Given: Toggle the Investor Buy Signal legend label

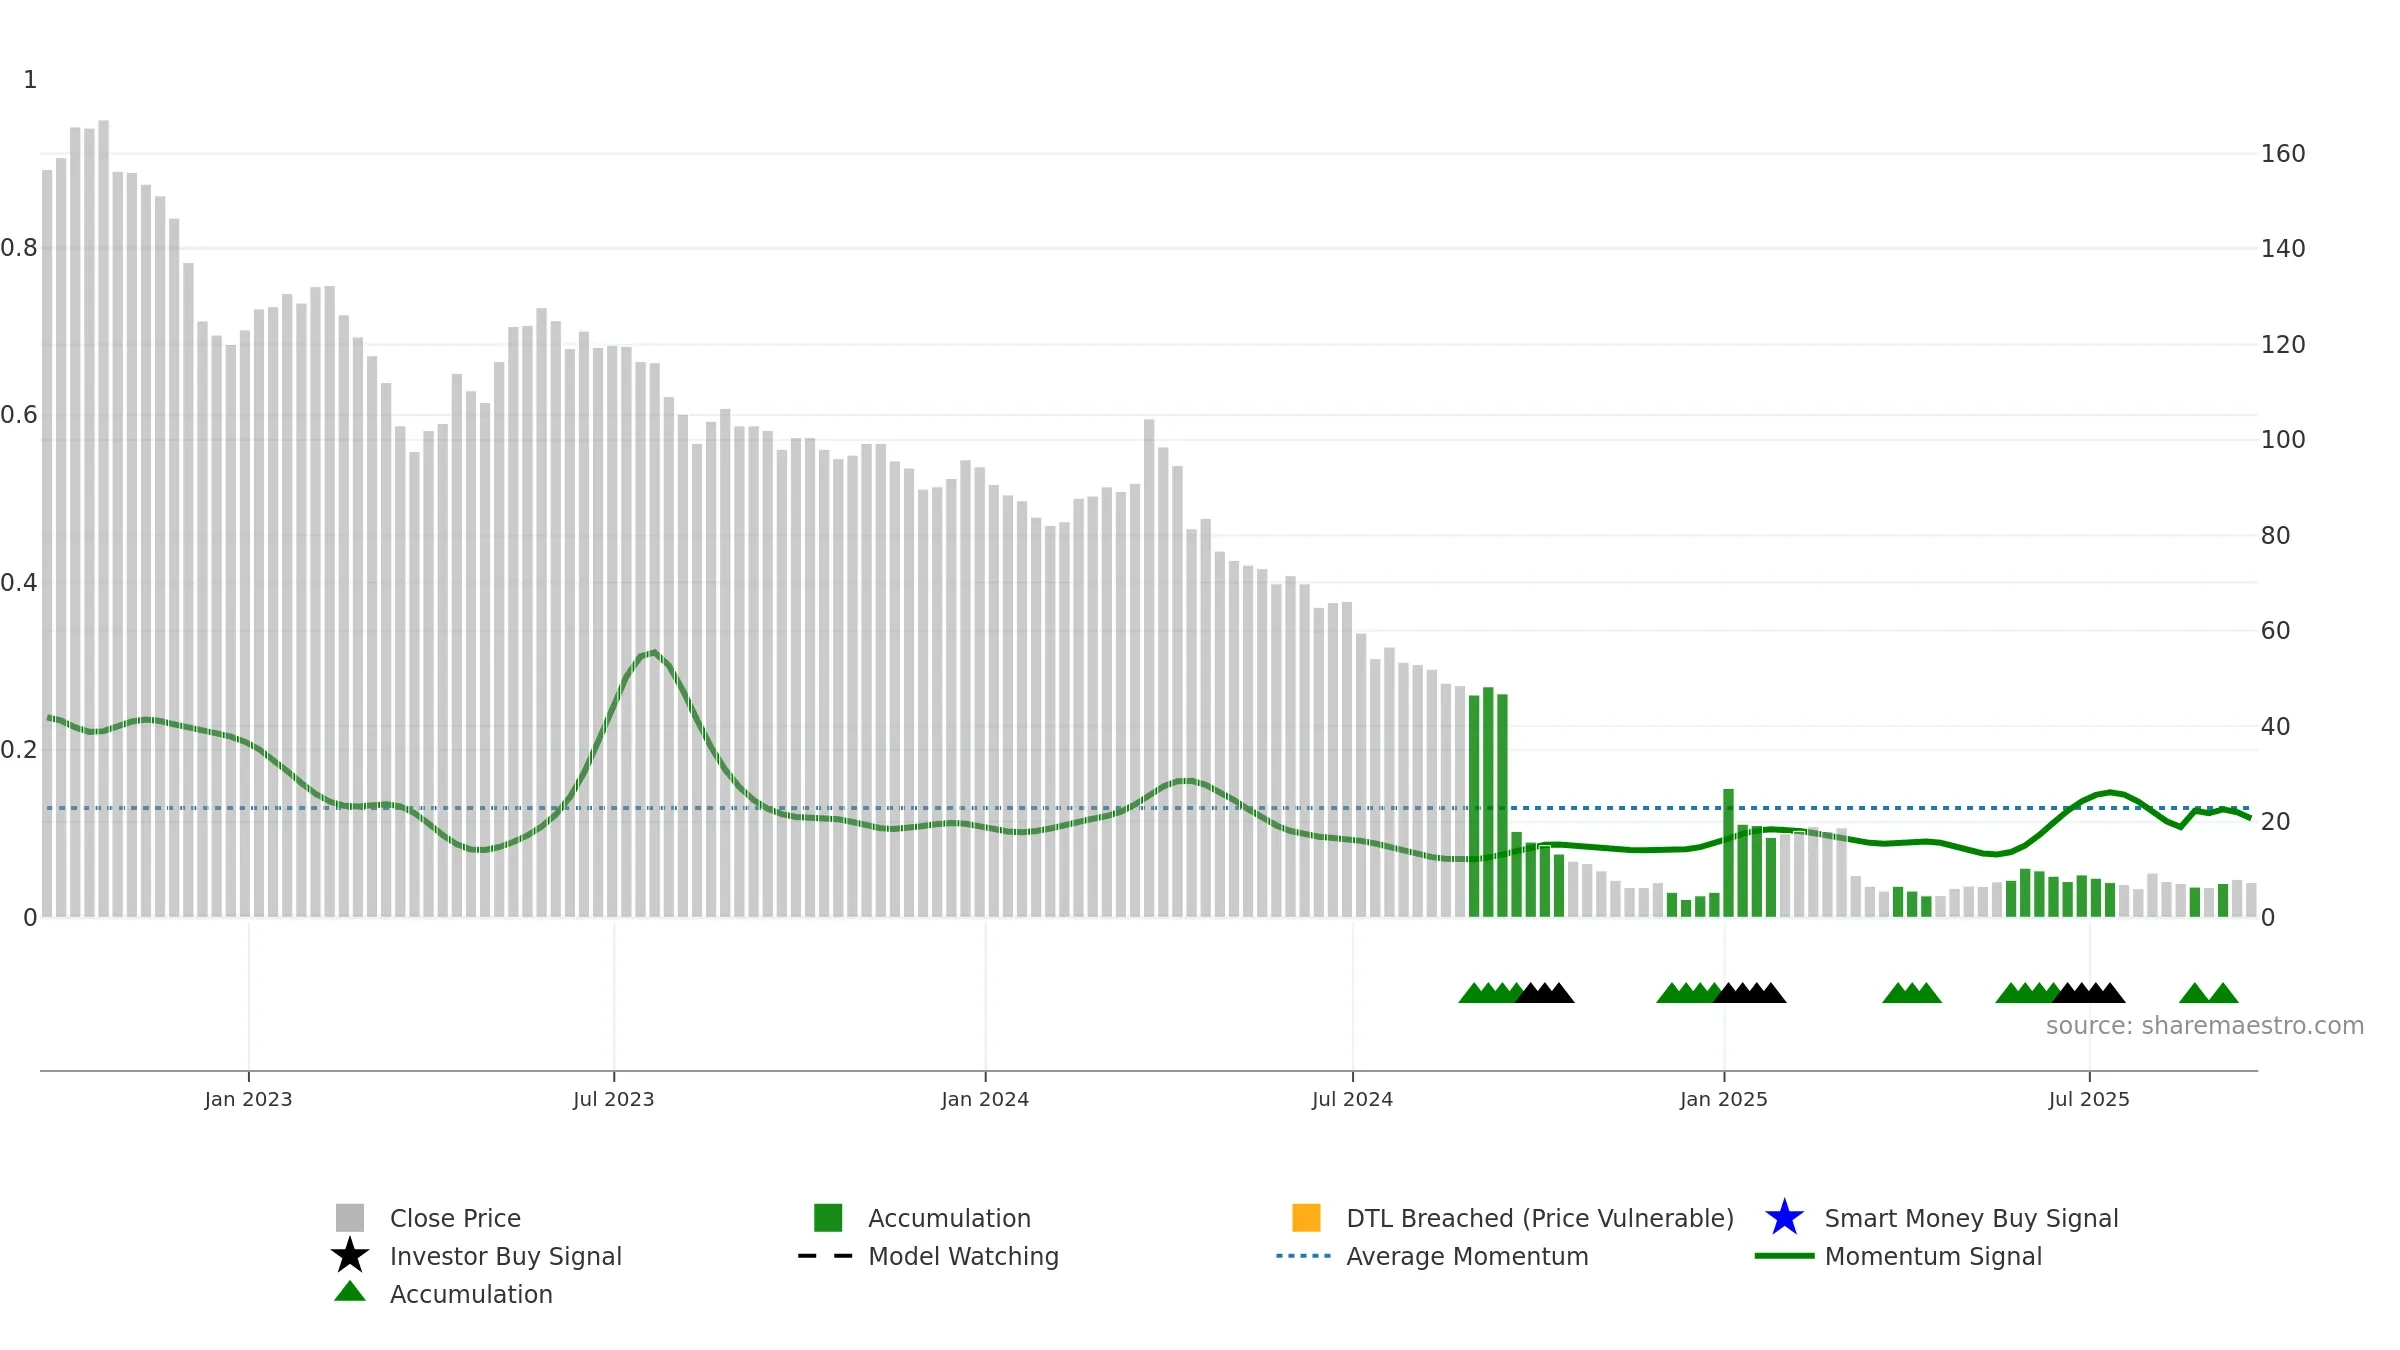Looking at the screenshot, I should click(x=505, y=1256).
